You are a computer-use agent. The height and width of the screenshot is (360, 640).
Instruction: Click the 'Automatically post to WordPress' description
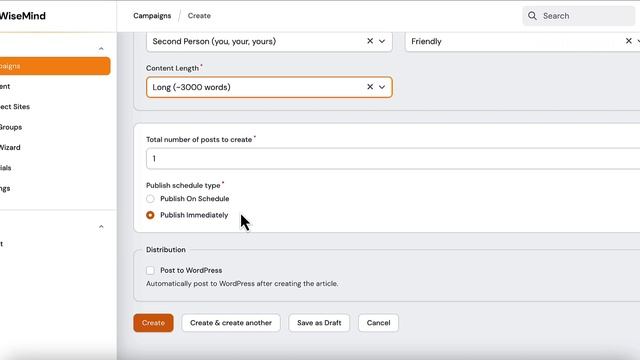242,284
